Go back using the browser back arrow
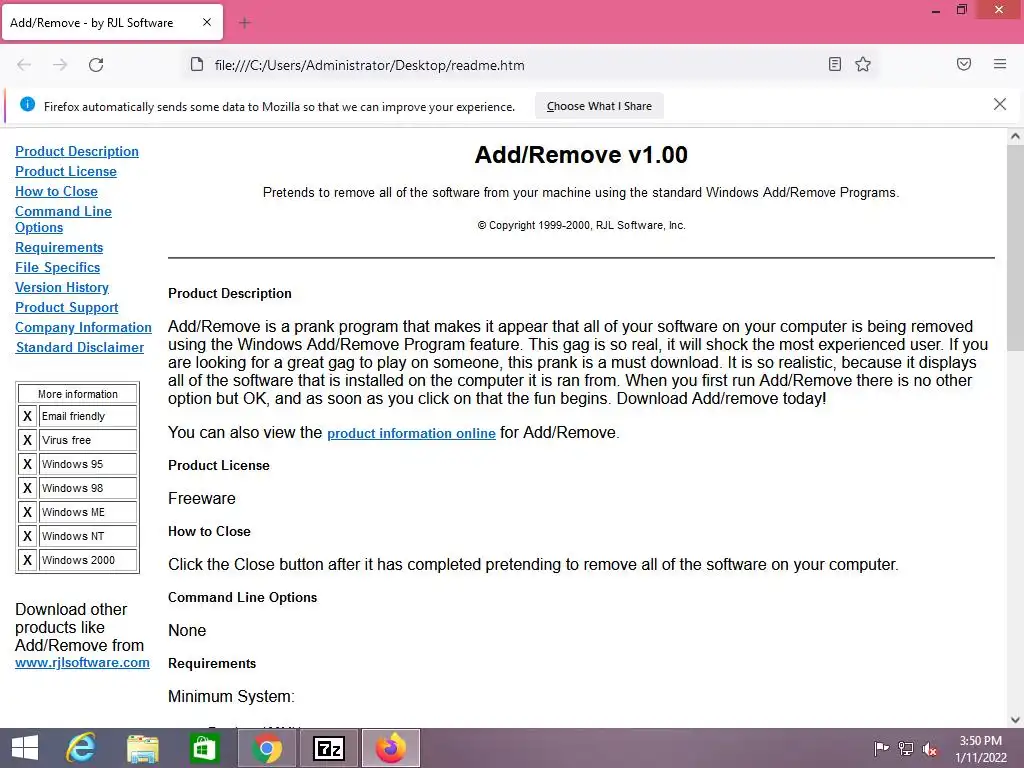This screenshot has width=1024, height=768. (24, 65)
